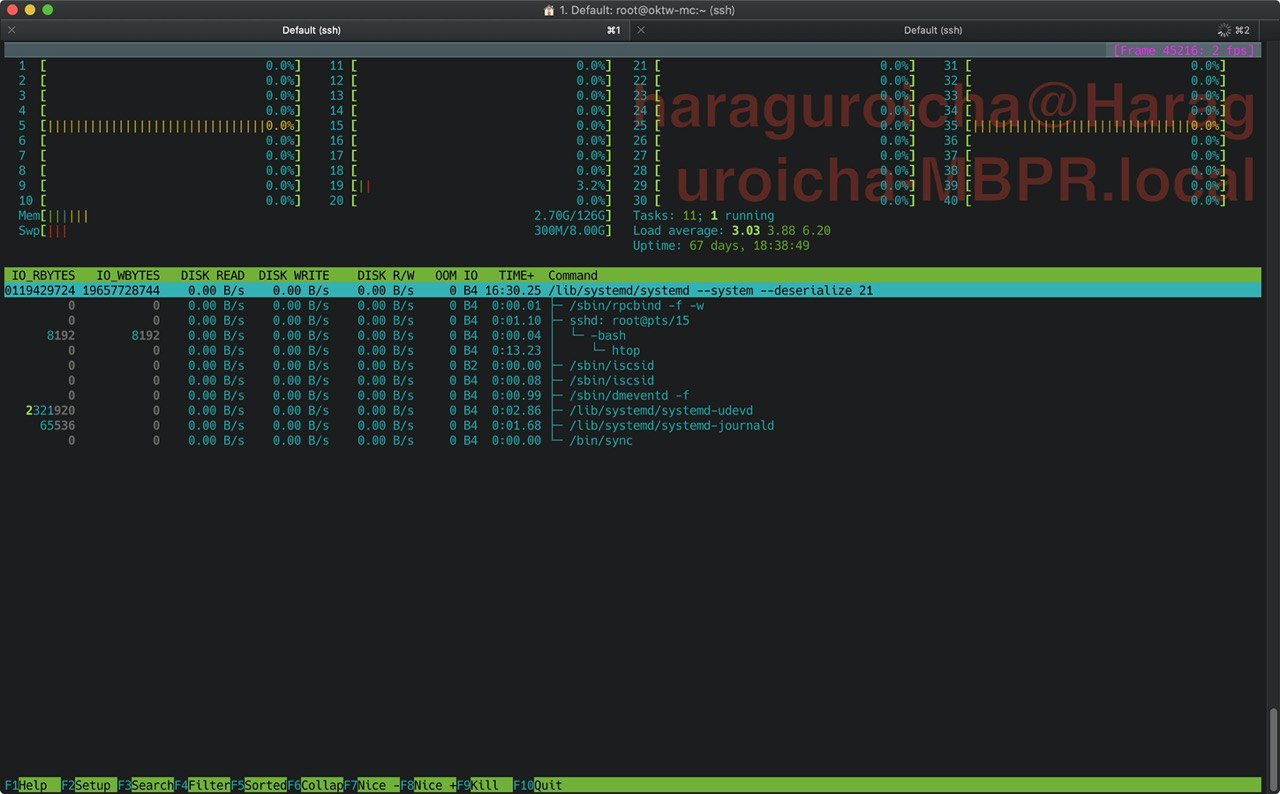The height and width of the screenshot is (794, 1280).
Task: Click the Uptime 67 days, 18:38:49 text
Action: 721,245
